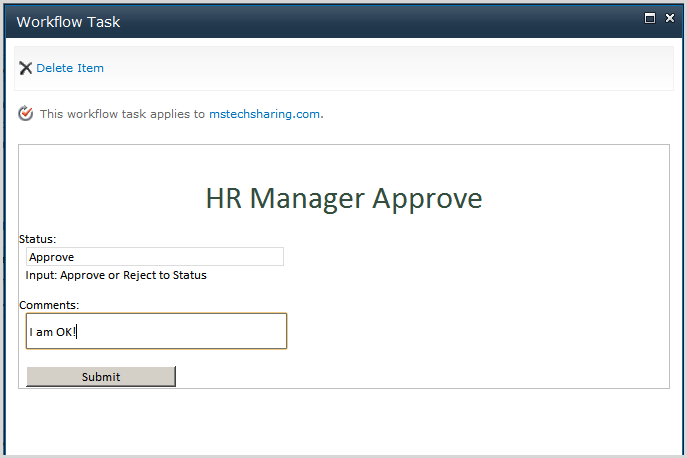
Task: Click the Delete Item X icon
Action: click(x=25, y=68)
